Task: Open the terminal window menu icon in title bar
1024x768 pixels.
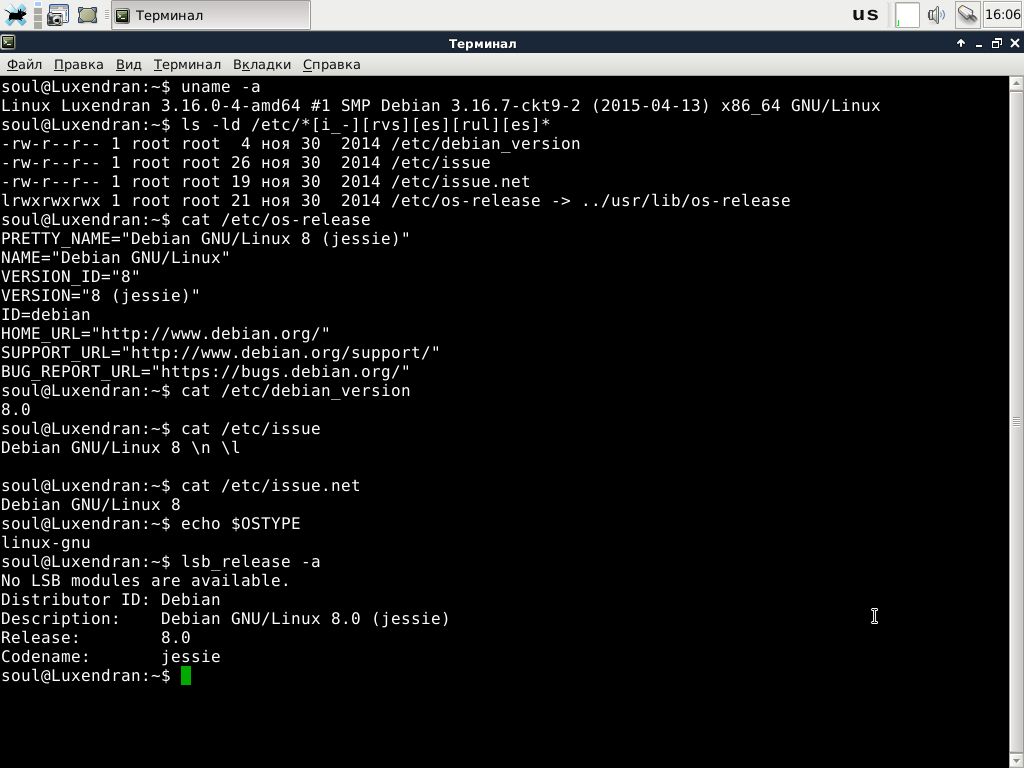Action: pos(8,43)
